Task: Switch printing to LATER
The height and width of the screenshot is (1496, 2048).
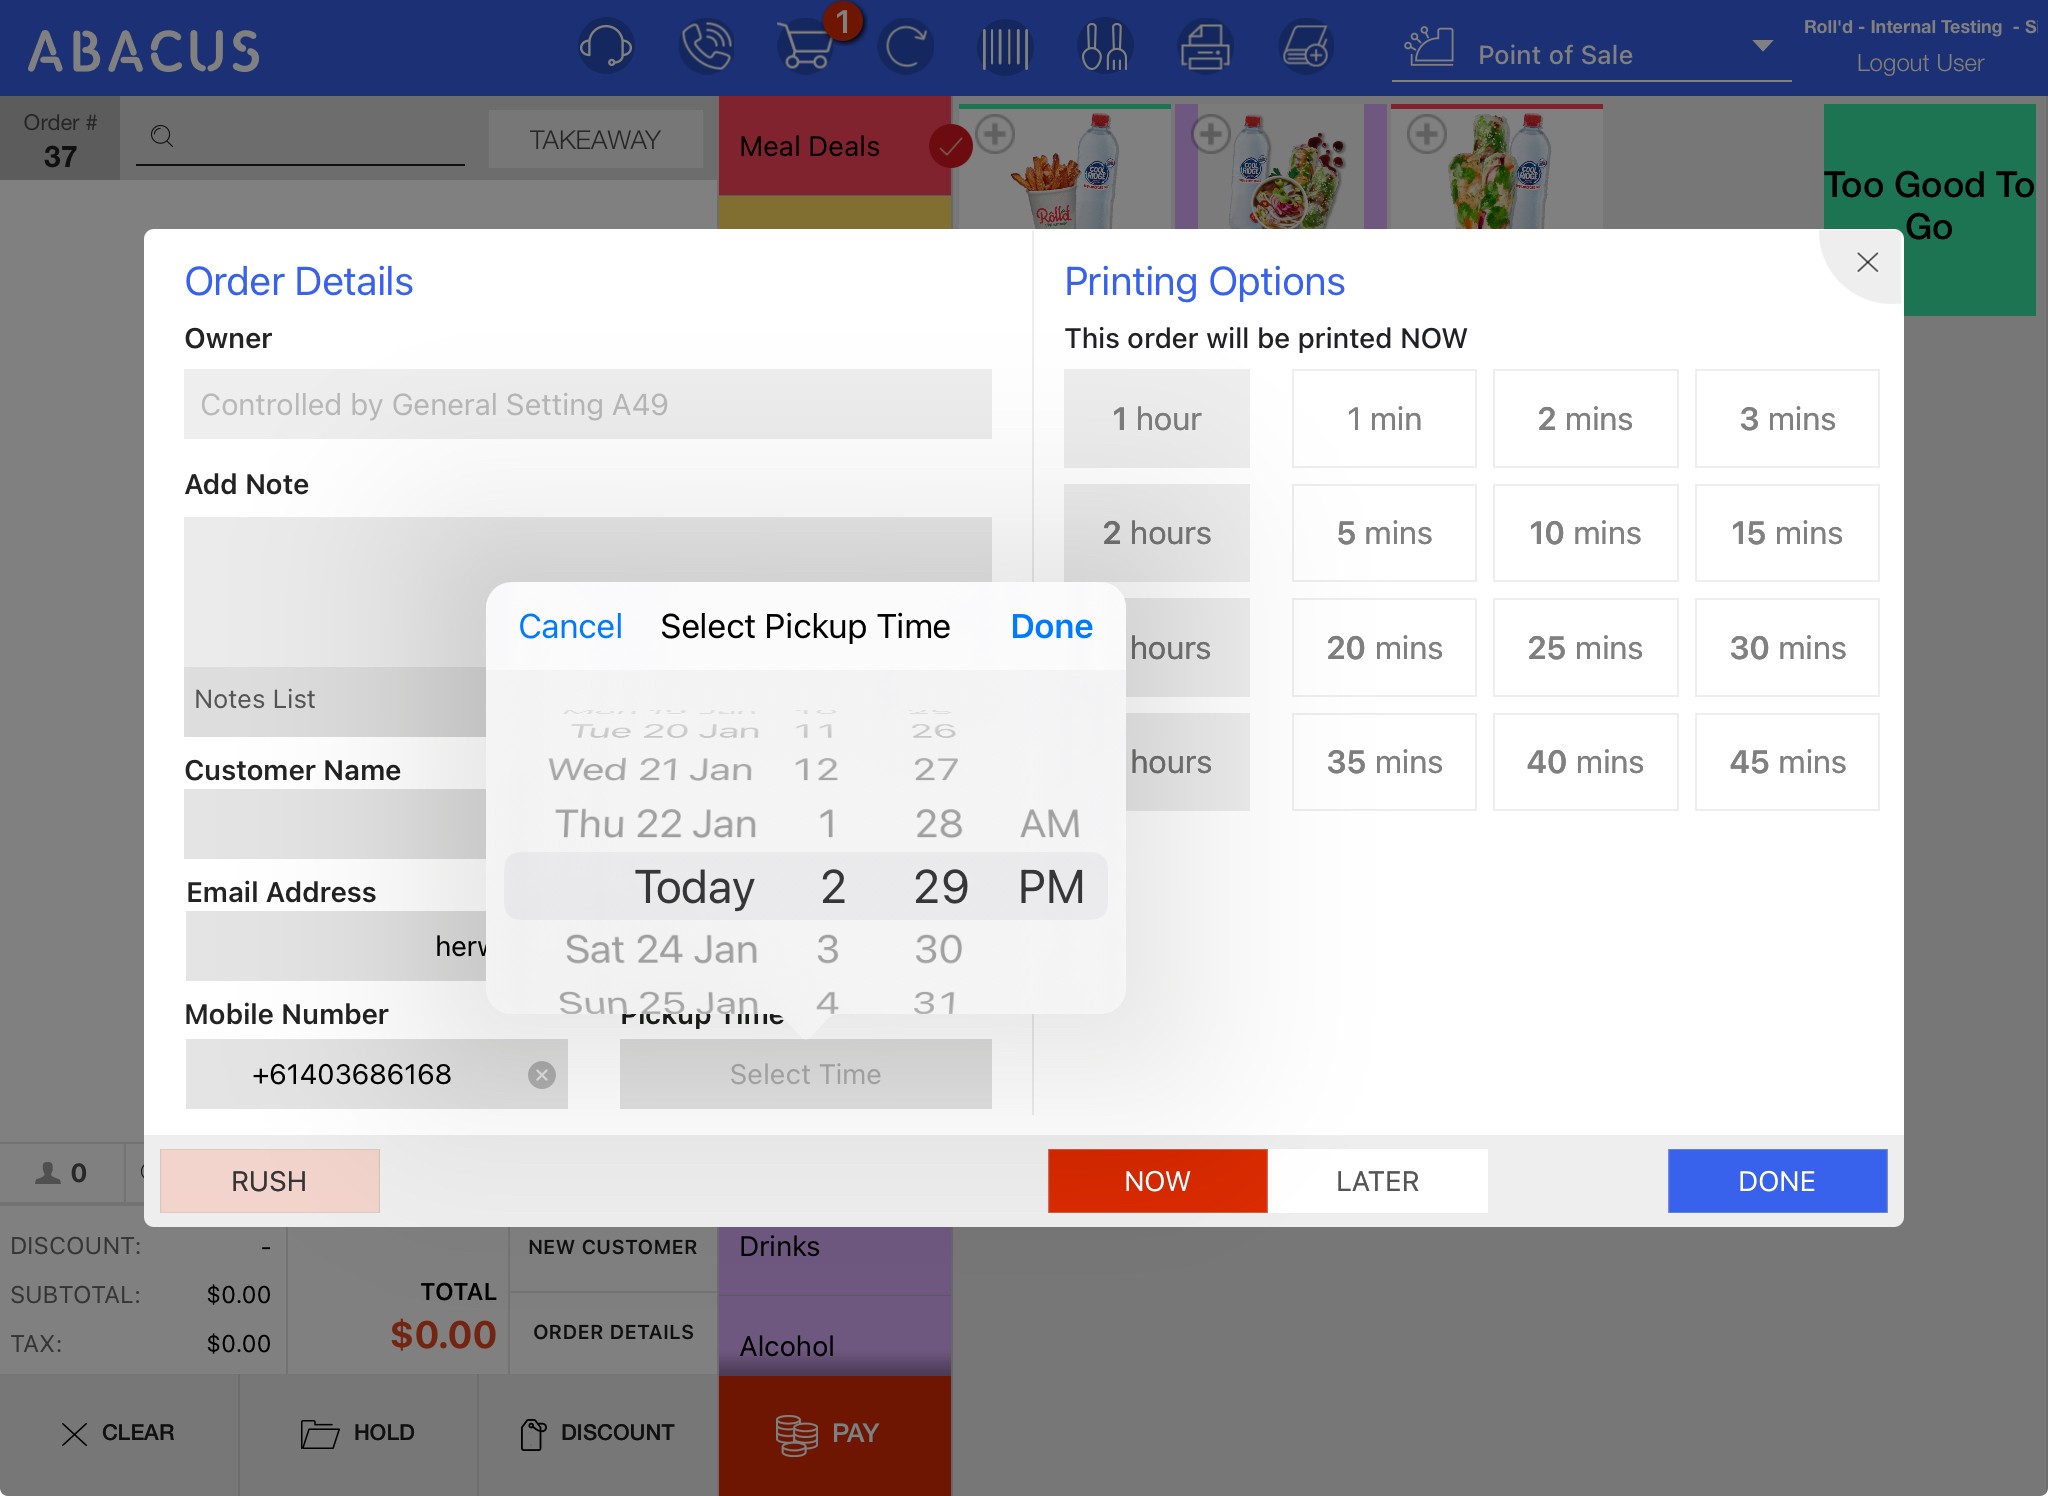Action: coord(1377,1181)
